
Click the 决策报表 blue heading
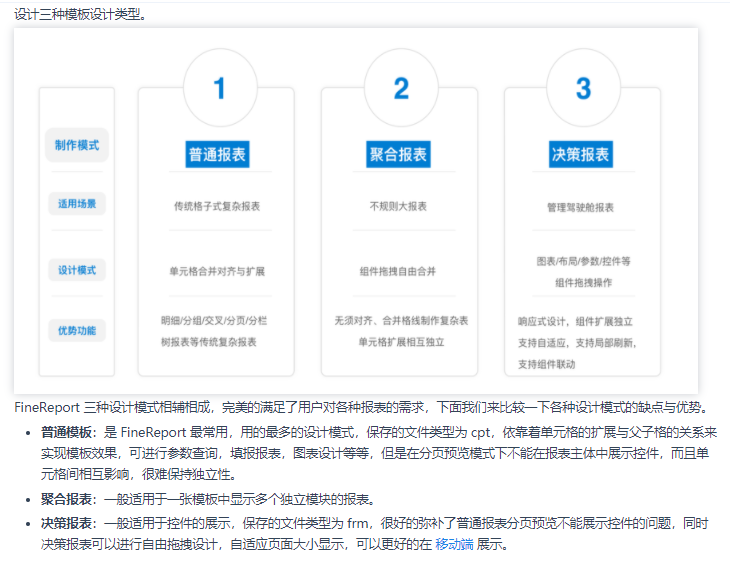[581, 154]
